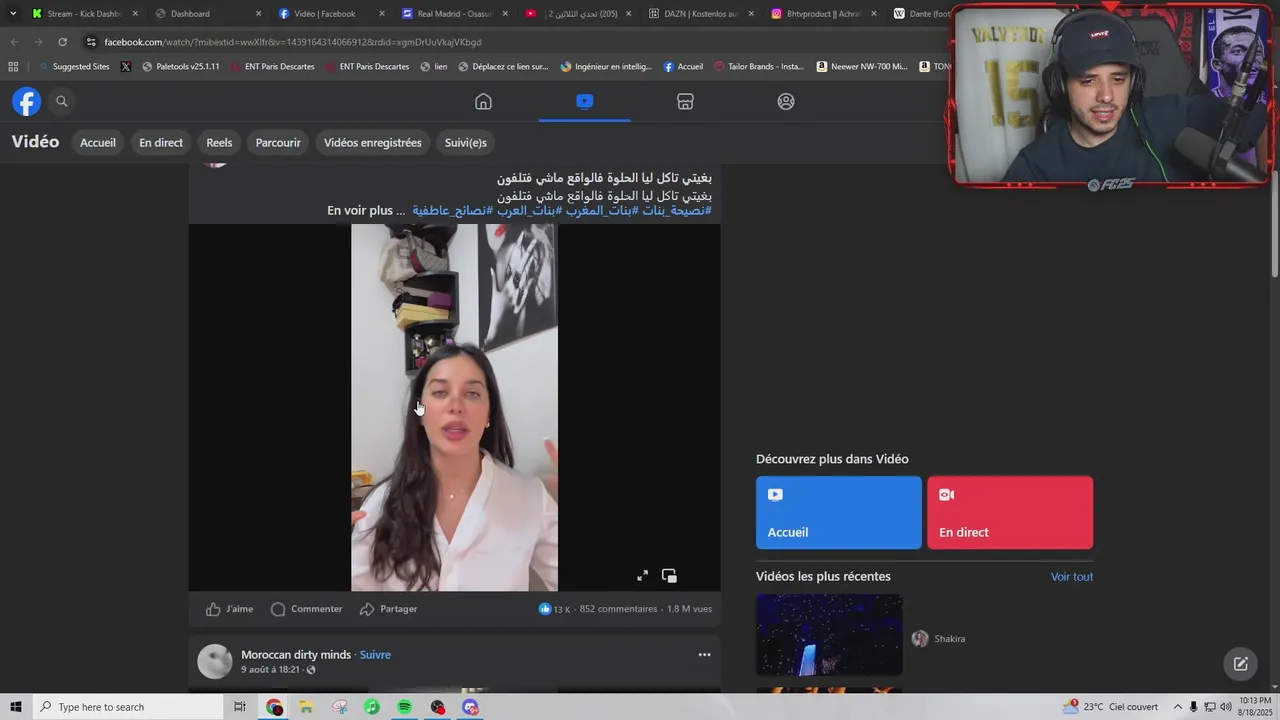Open Task View in the taskbar
This screenshot has height=720, width=1280.
239,707
